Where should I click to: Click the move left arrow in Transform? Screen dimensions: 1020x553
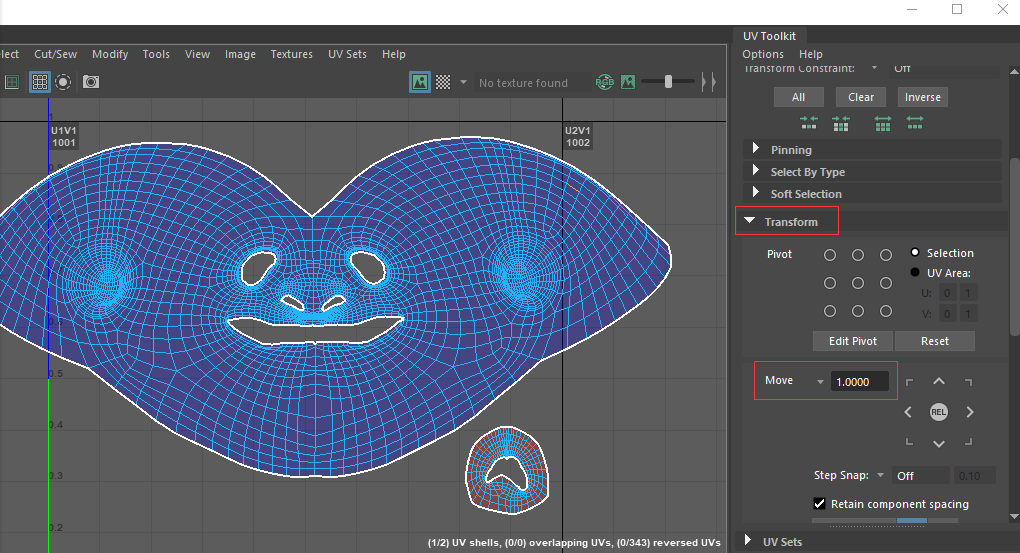point(908,412)
